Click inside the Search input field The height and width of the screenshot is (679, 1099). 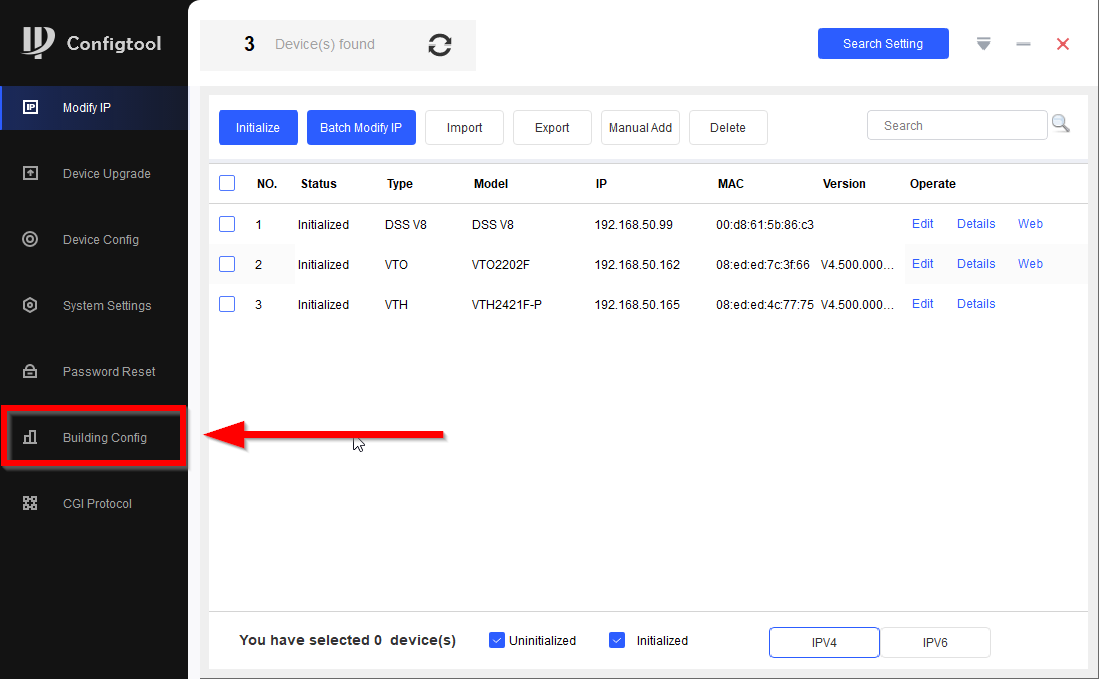(x=956, y=126)
